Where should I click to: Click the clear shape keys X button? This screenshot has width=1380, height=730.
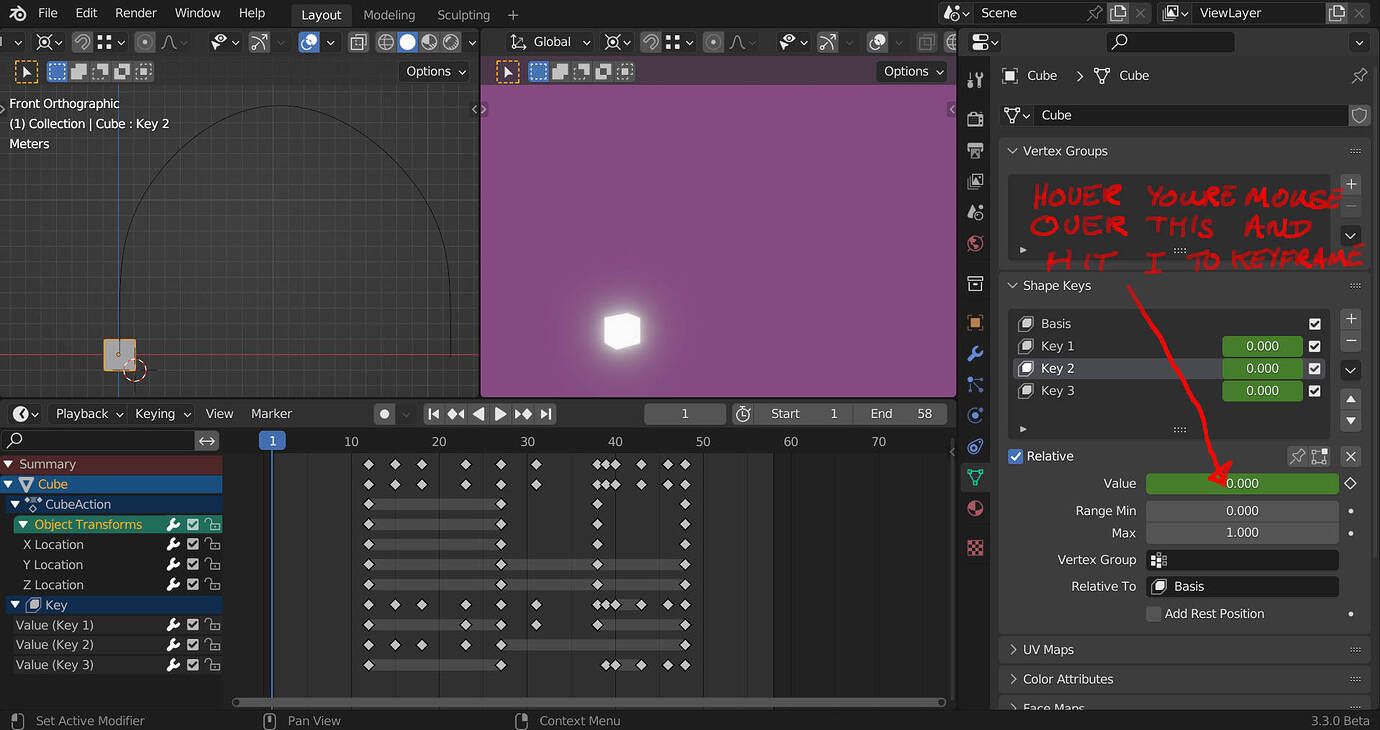click(1351, 456)
